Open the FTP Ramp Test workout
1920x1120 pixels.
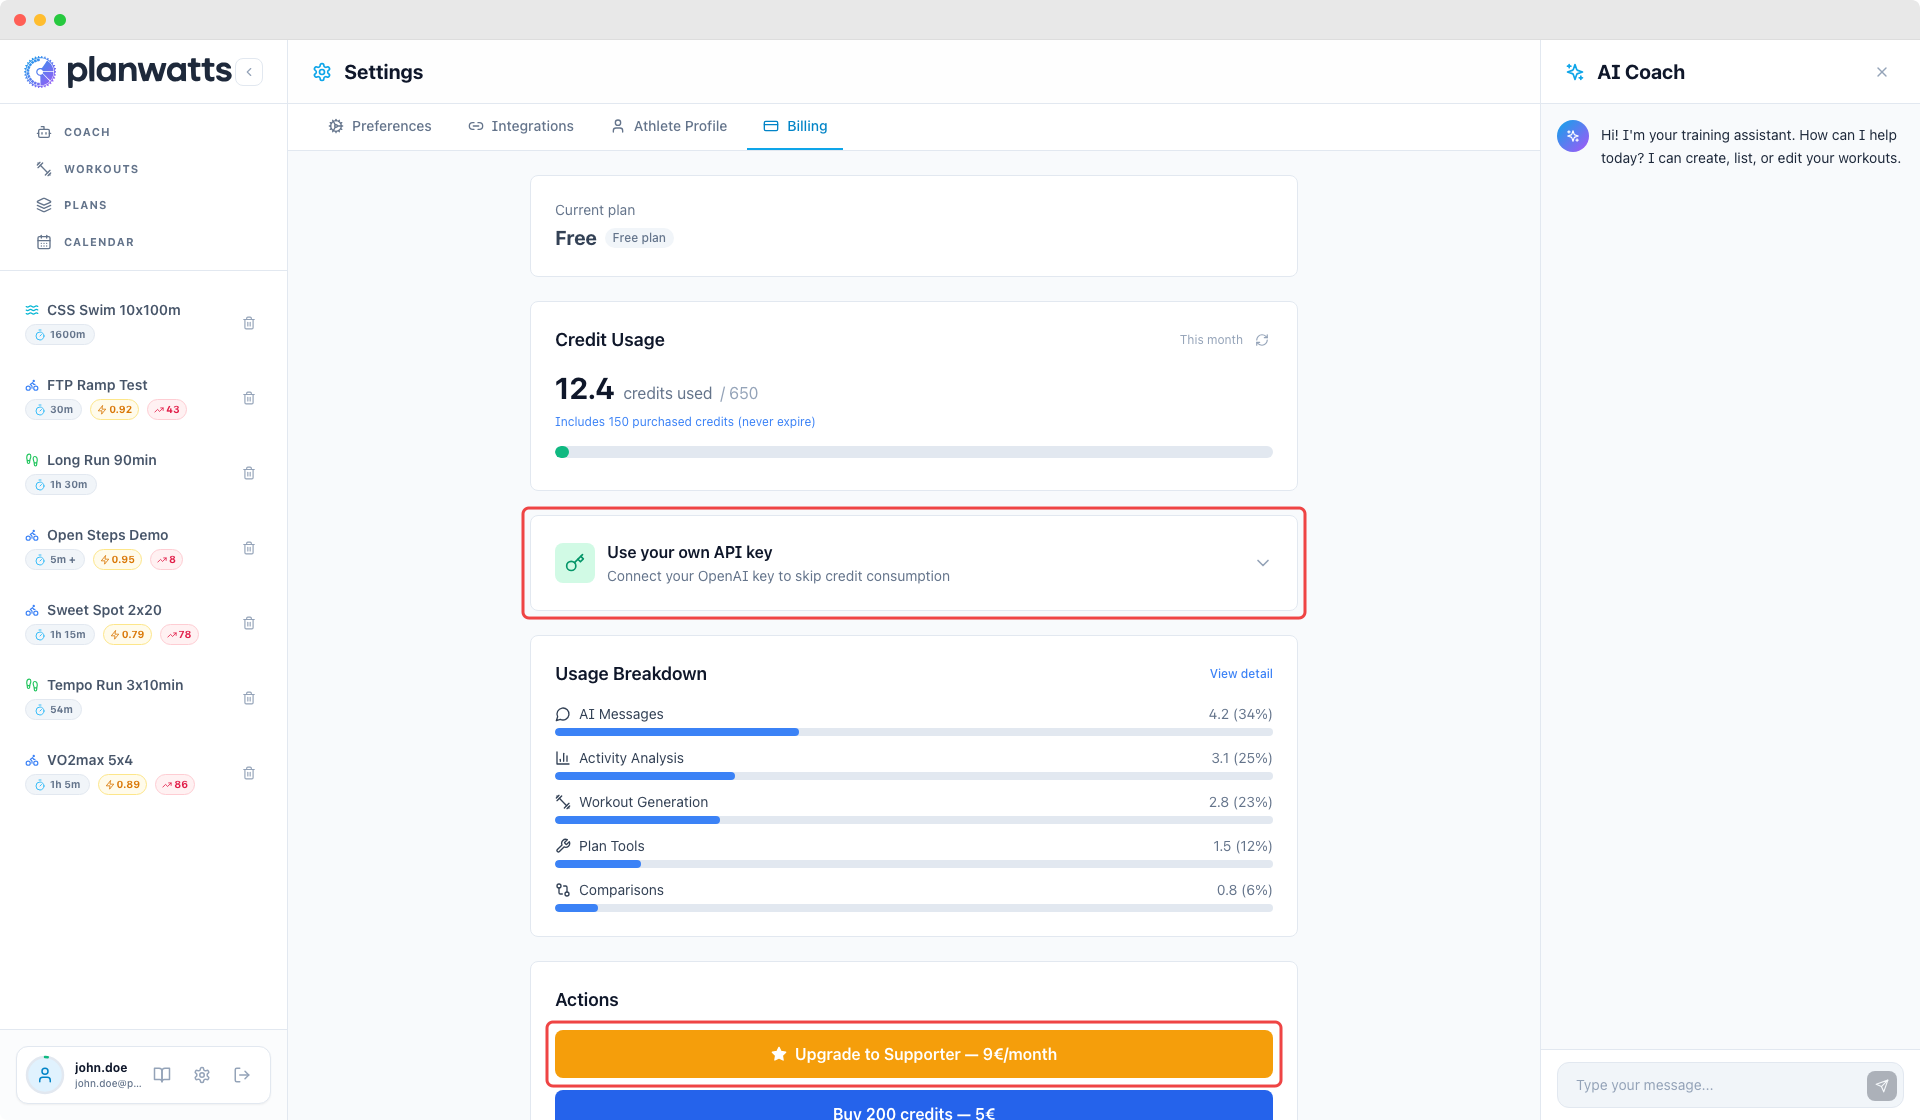(97, 385)
